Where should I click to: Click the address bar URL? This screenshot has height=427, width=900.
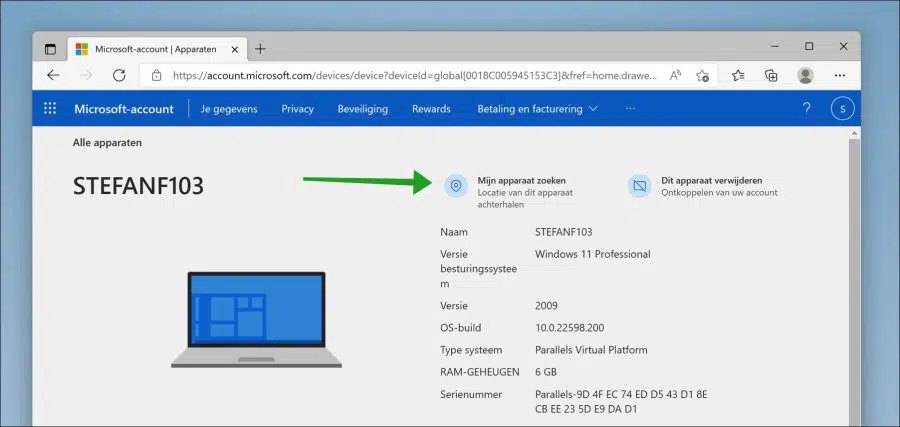coord(414,75)
